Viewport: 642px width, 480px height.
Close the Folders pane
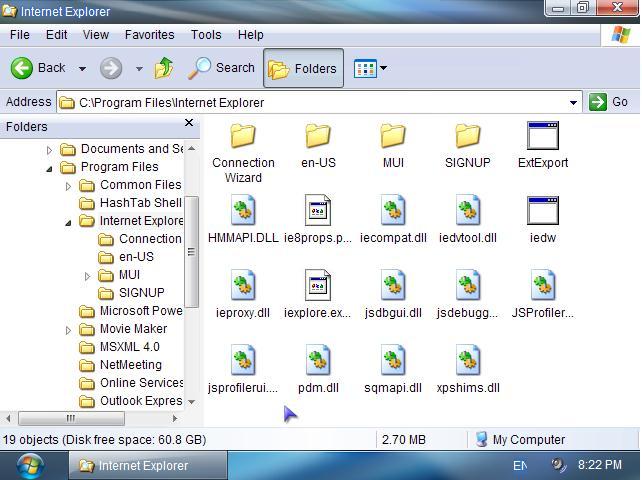[189, 123]
